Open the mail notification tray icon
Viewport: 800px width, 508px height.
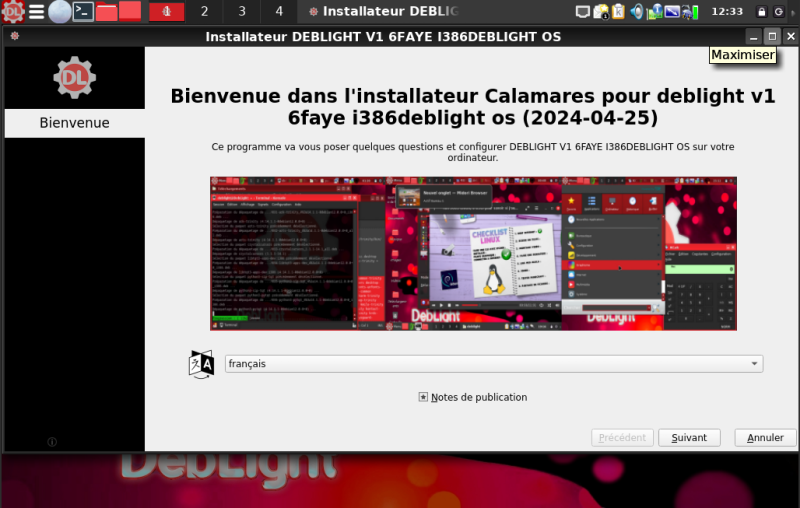tap(601, 11)
